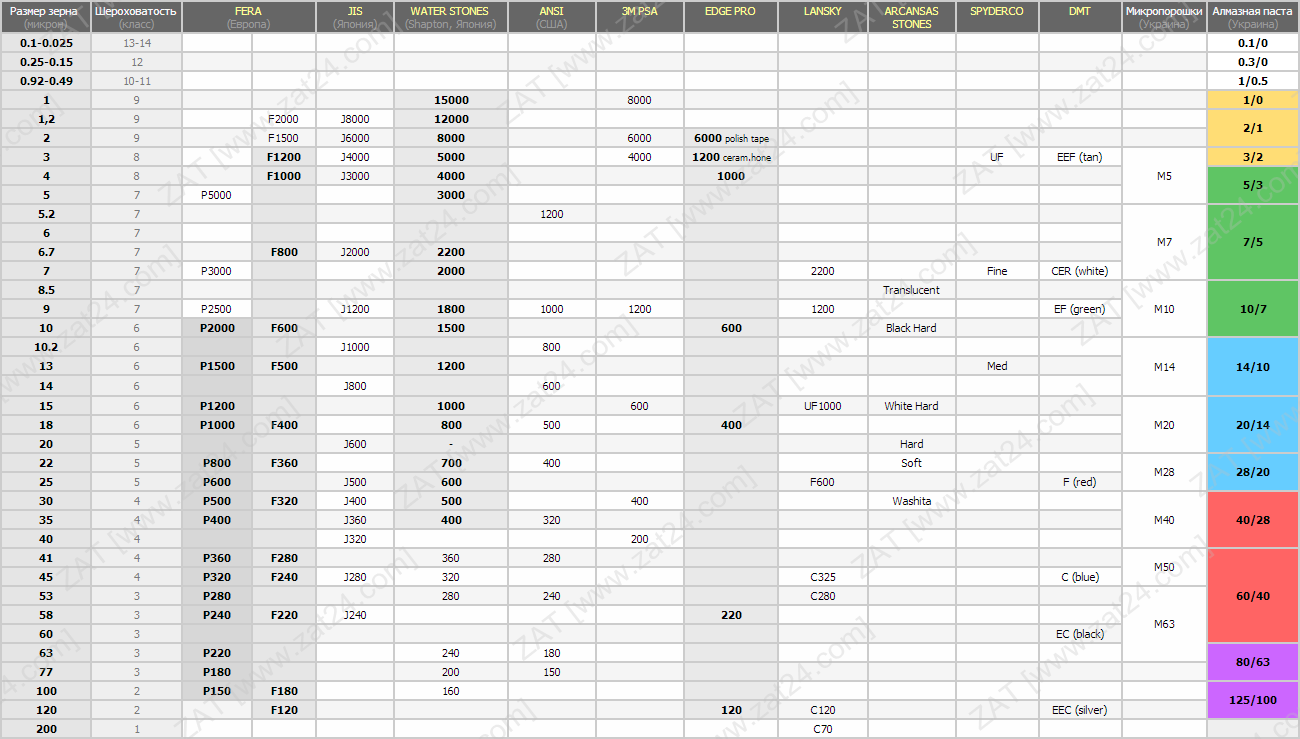Select the EEC (silver) cell
1300x739 pixels.
pos(1080,710)
